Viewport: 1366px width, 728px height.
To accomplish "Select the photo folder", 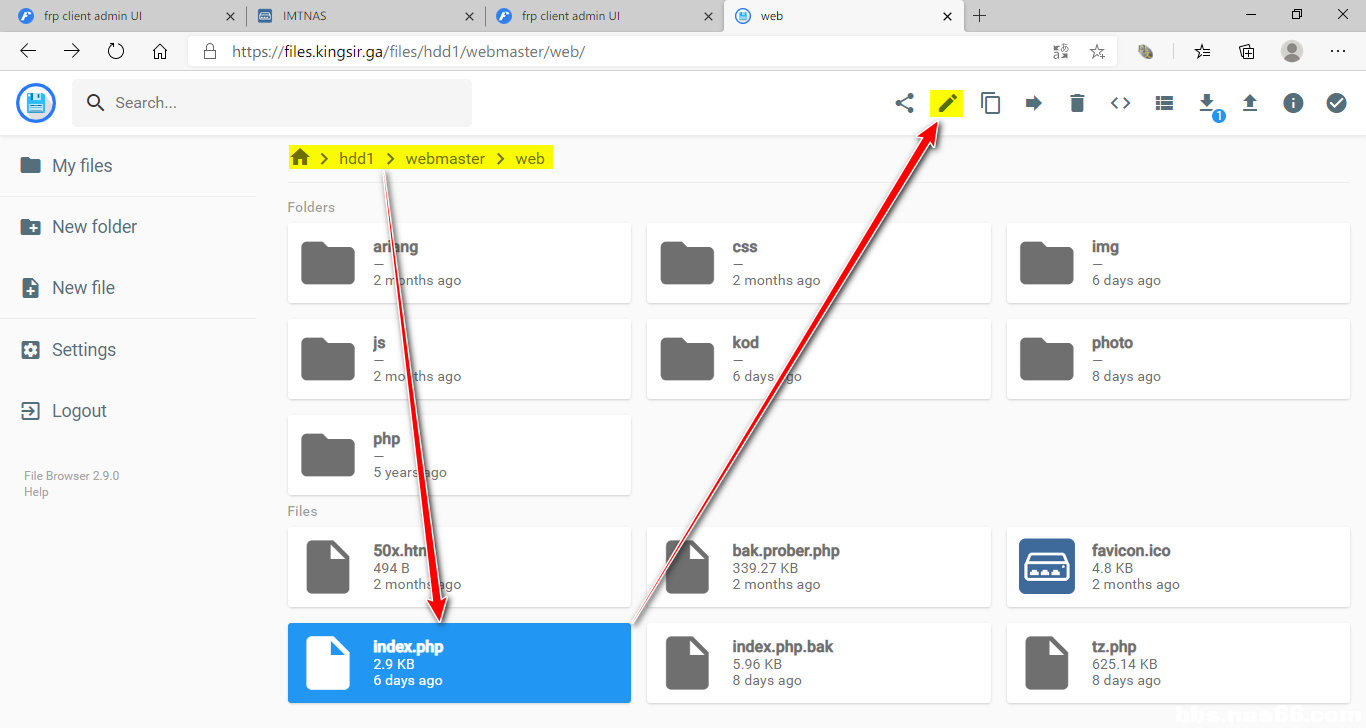I will 1178,359.
